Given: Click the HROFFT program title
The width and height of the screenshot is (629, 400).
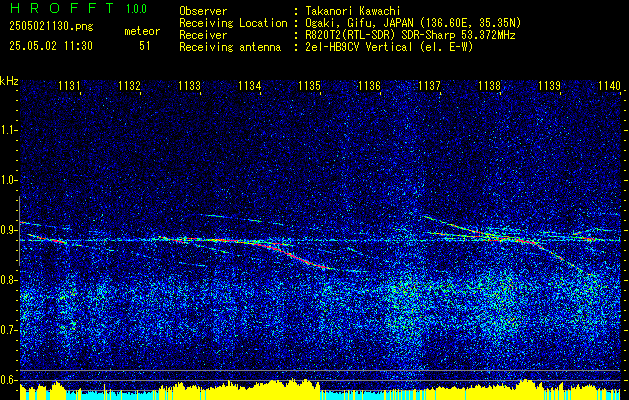Looking at the screenshot, I should (x=62, y=8).
